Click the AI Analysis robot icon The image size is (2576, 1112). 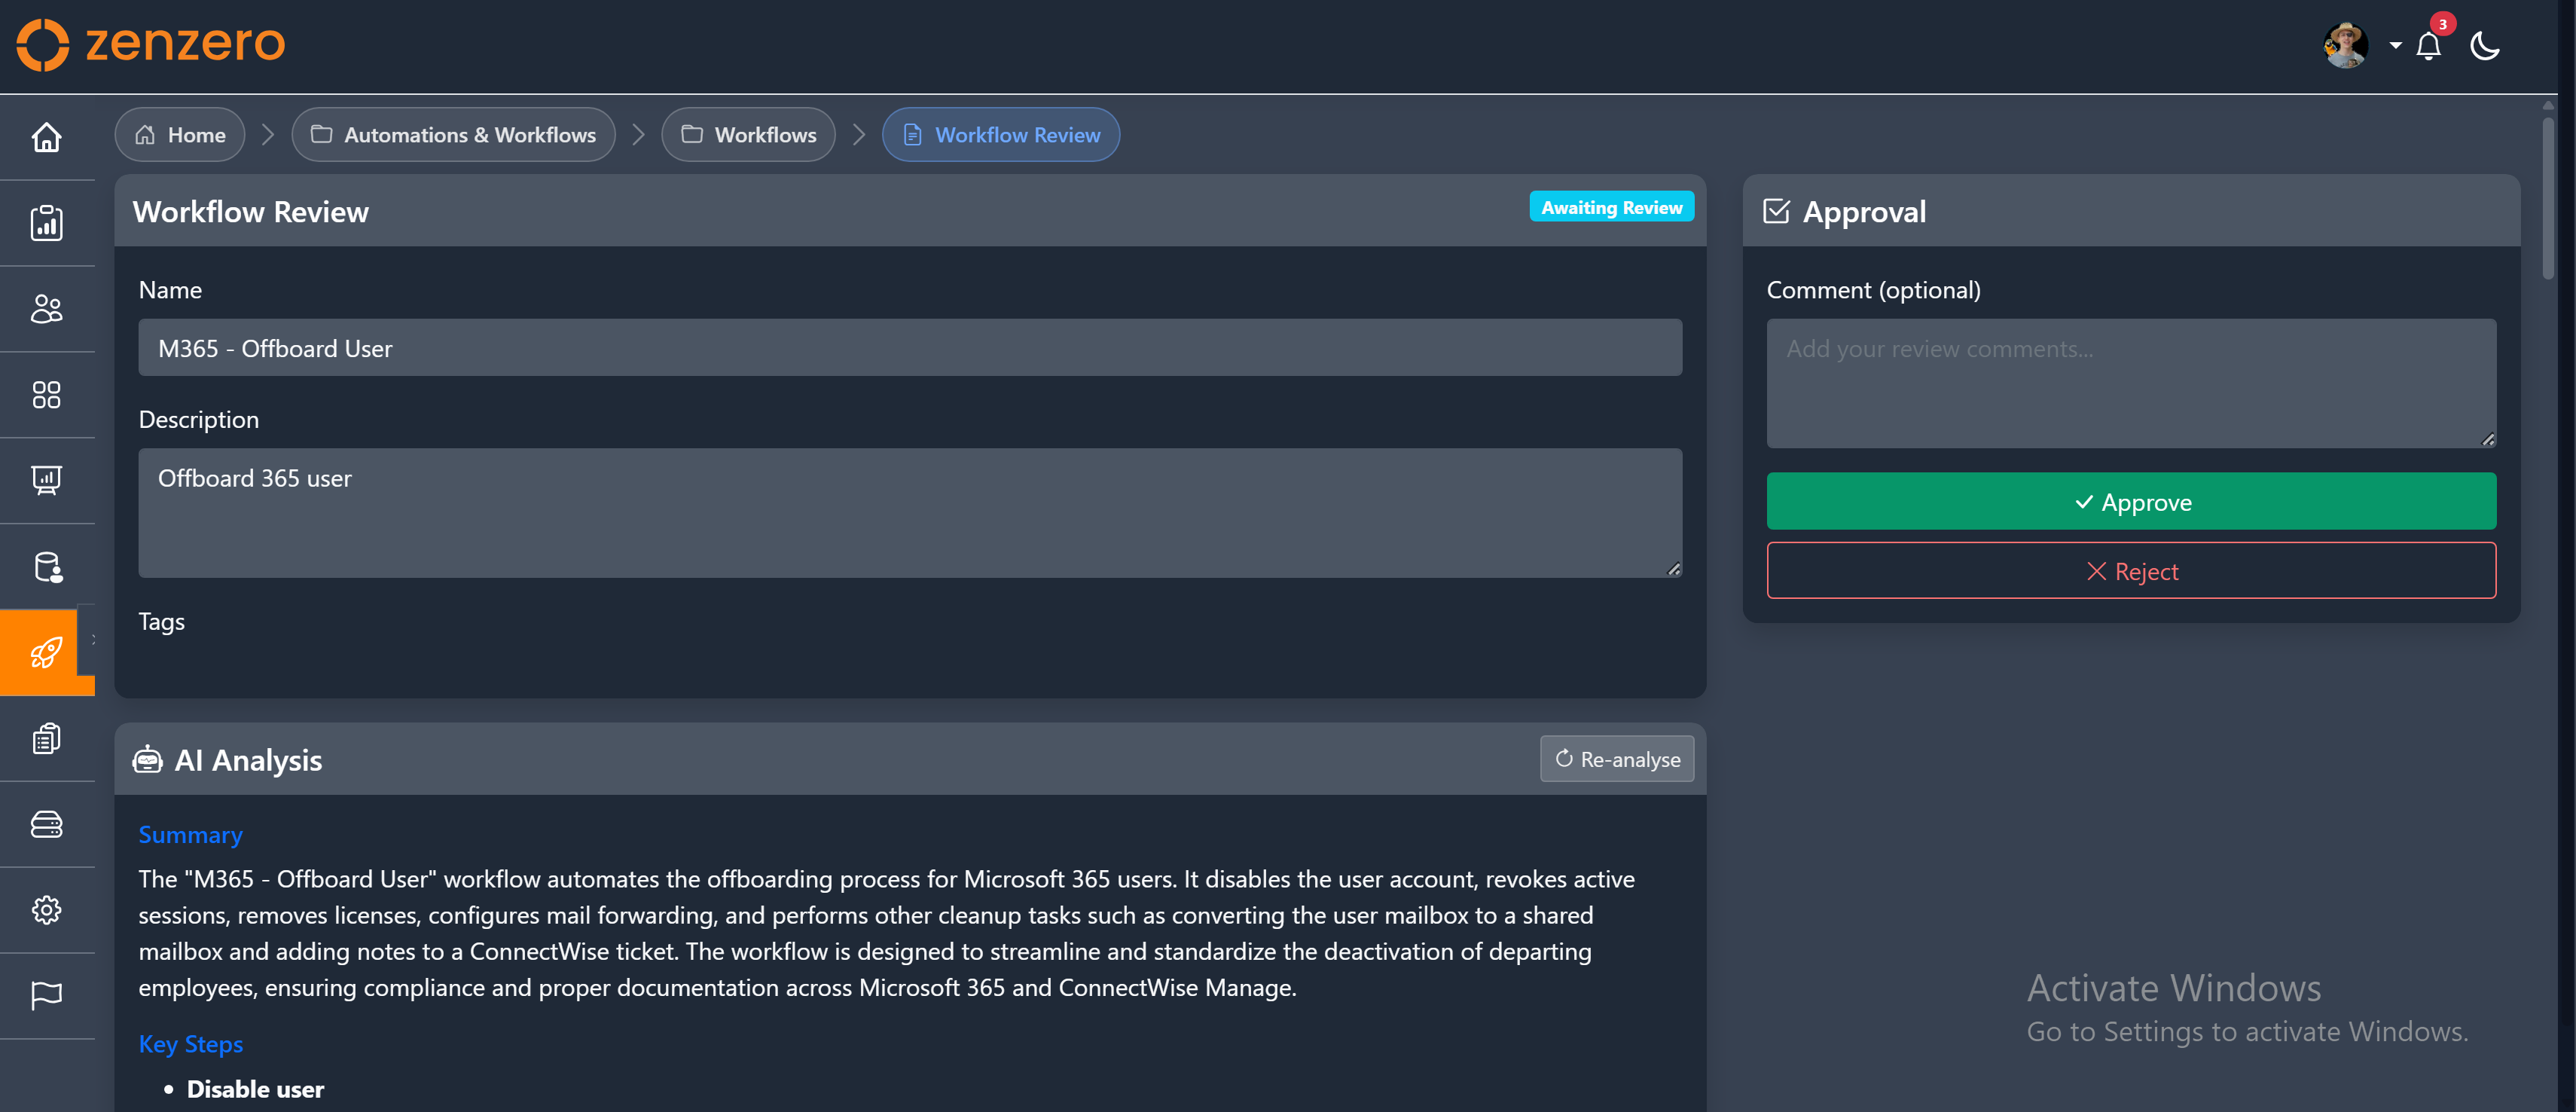click(x=147, y=760)
